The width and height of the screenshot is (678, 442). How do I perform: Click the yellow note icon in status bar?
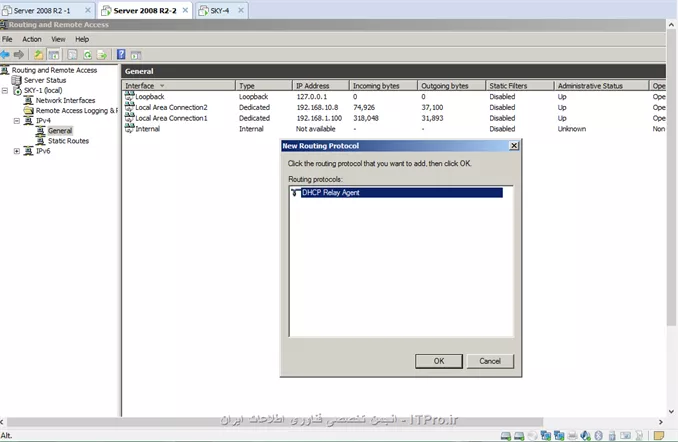[659, 436]
